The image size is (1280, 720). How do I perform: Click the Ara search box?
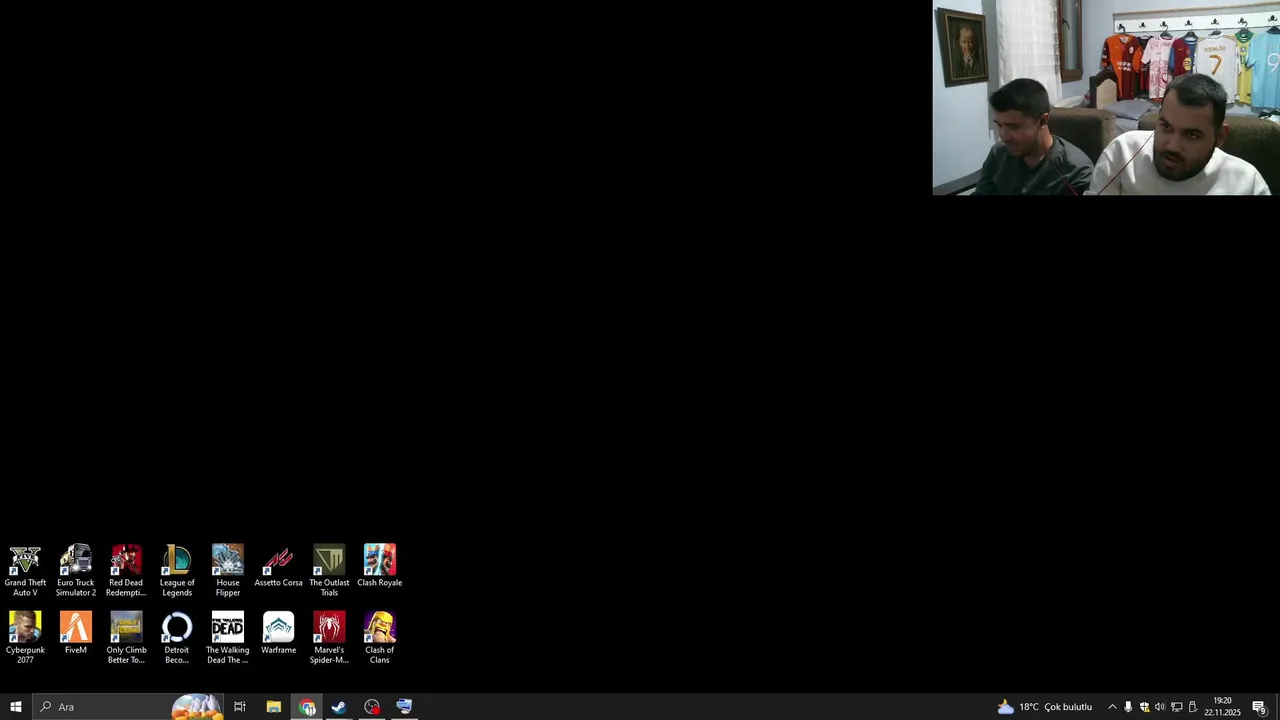pos(127,707)
